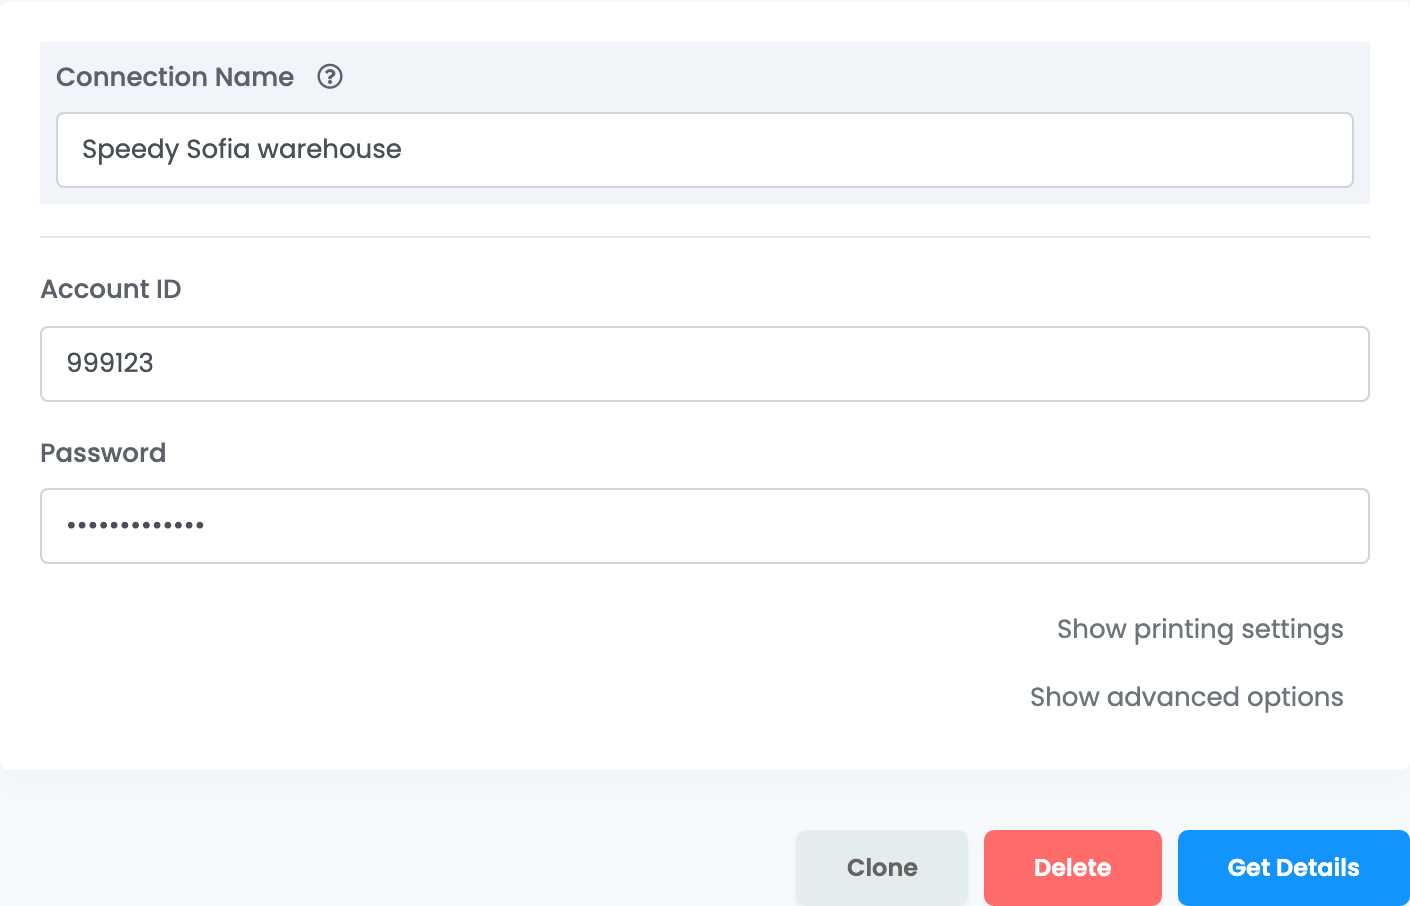Click the Connection Name label

pos(175,77)
